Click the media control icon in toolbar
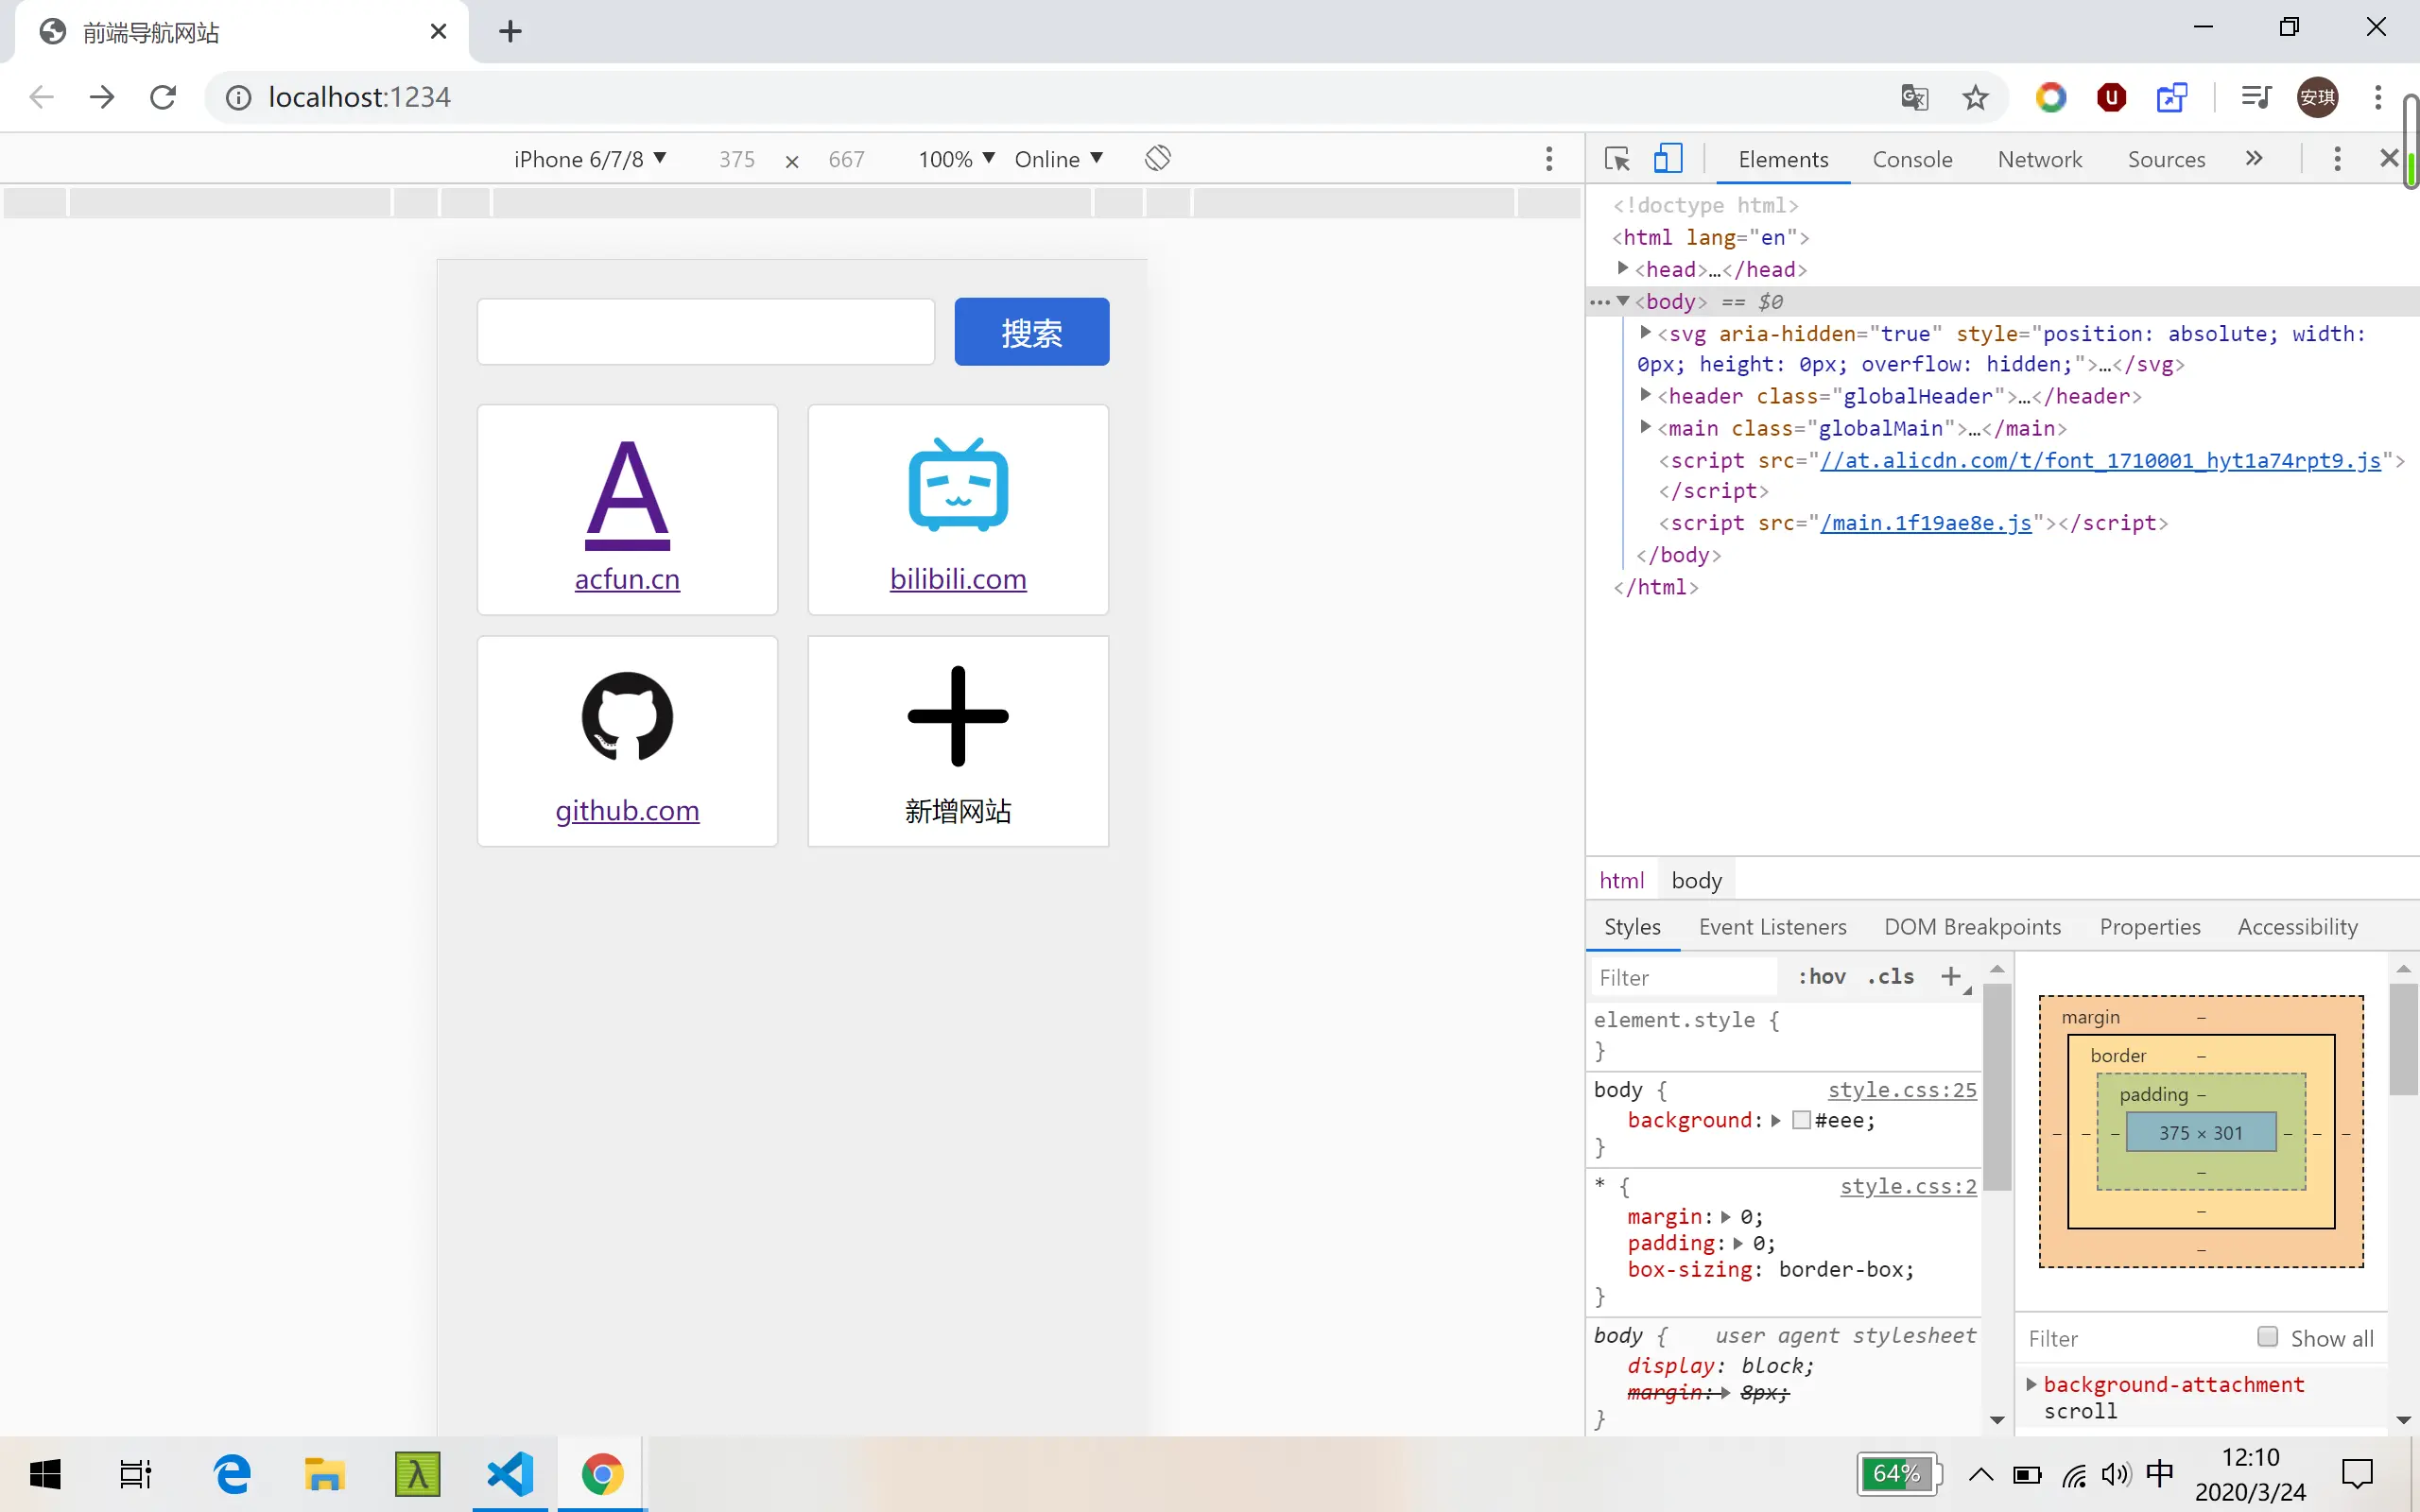 coord(2256,97)
